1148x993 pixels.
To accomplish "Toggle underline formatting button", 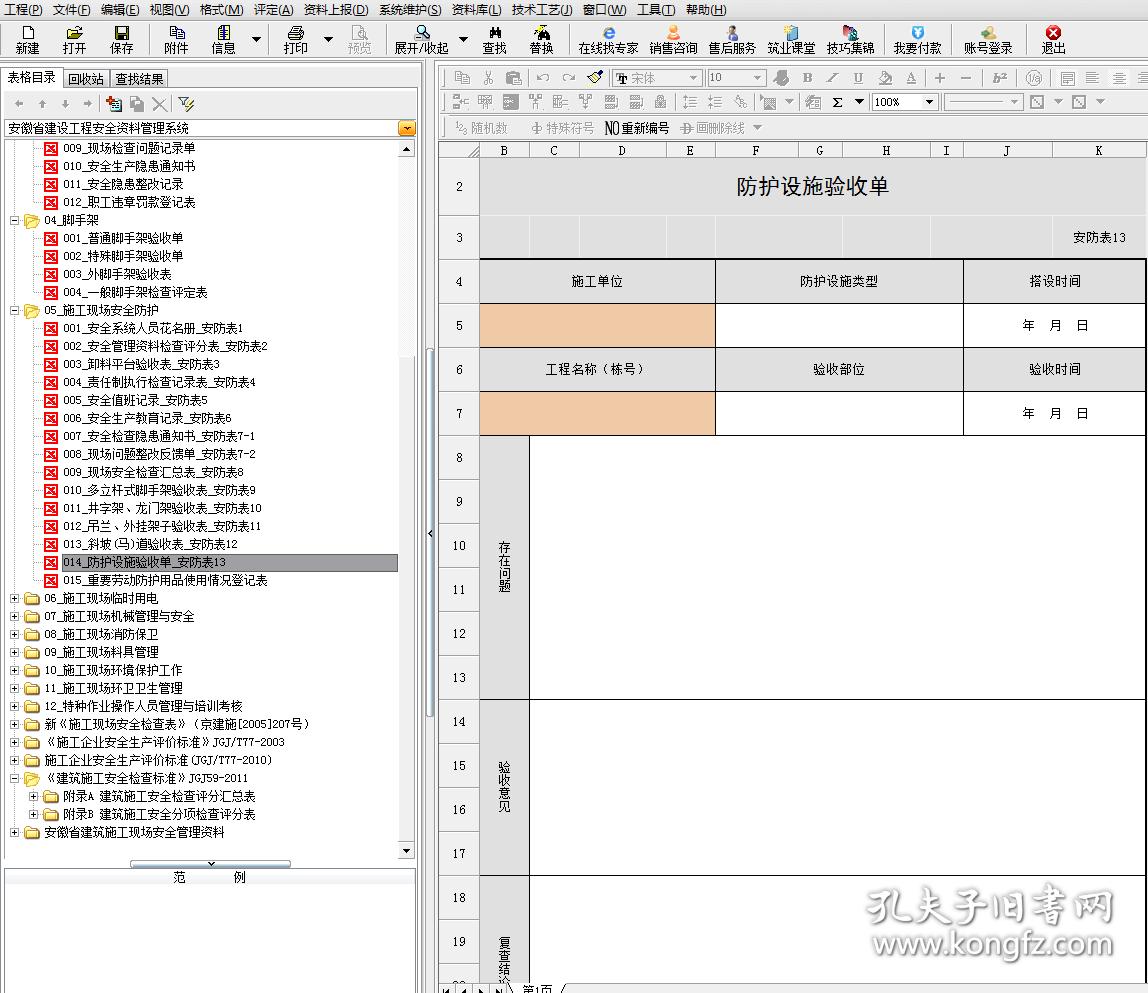I will (858, 78).
